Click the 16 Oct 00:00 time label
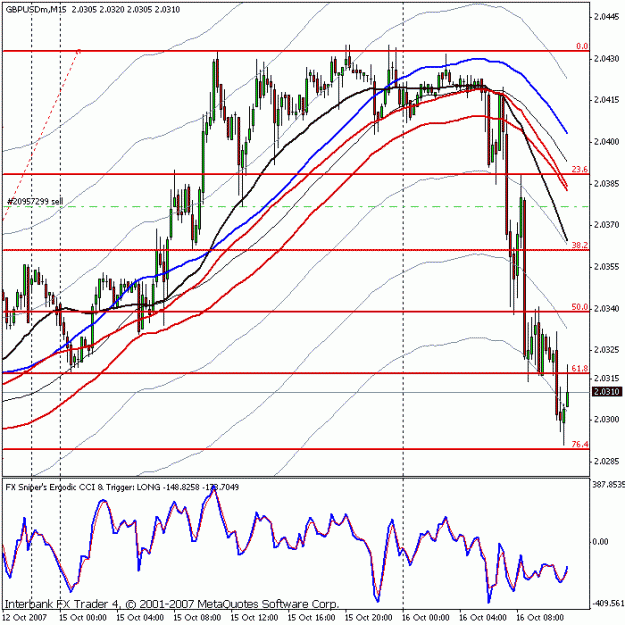Screen dimensions: 625x625 tap(426, 618)
